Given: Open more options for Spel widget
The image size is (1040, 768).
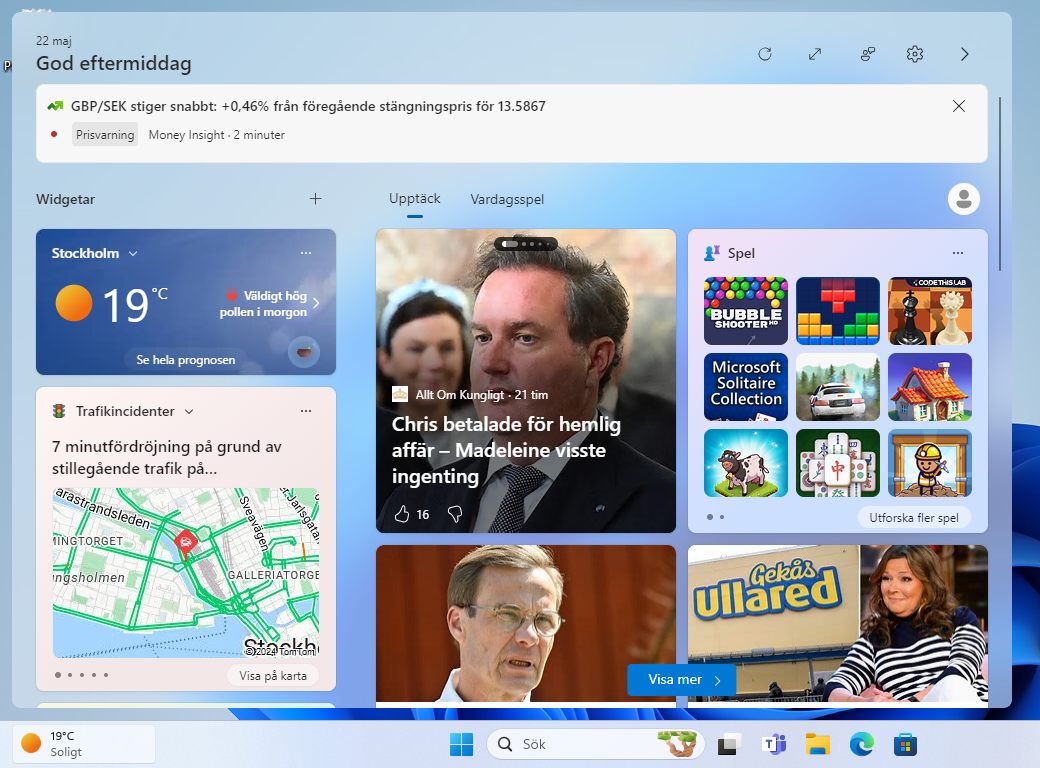Looking at the screenshot, I should (x=958, y=253).
